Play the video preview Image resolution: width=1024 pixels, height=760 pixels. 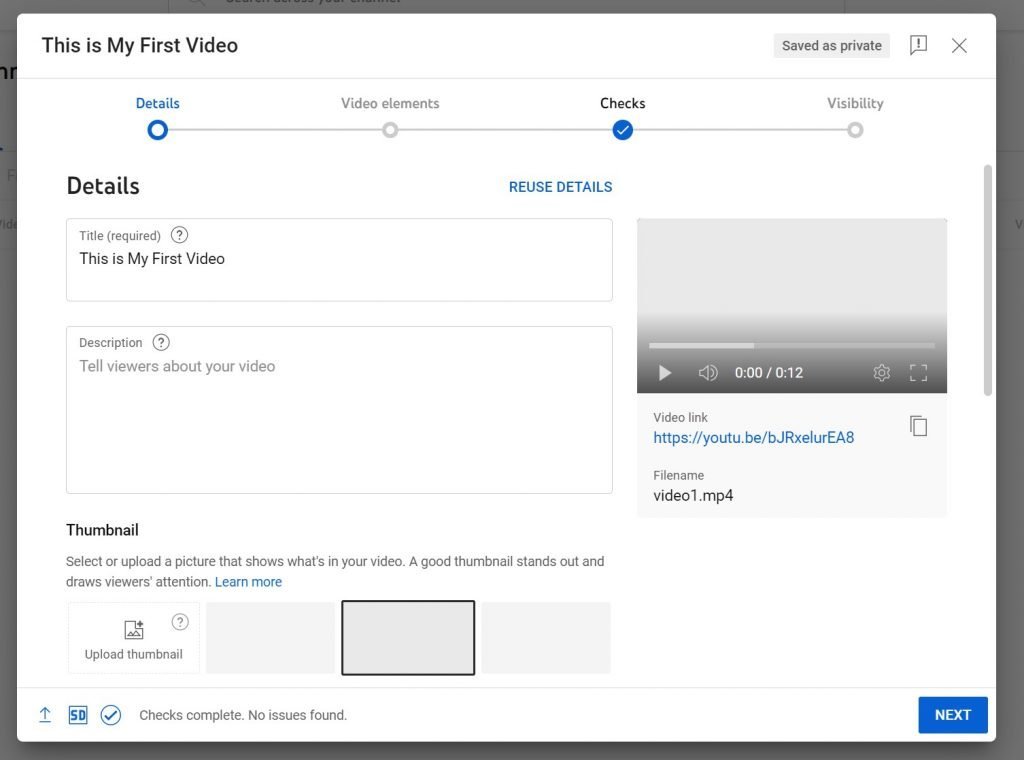(x=665, y=373)
